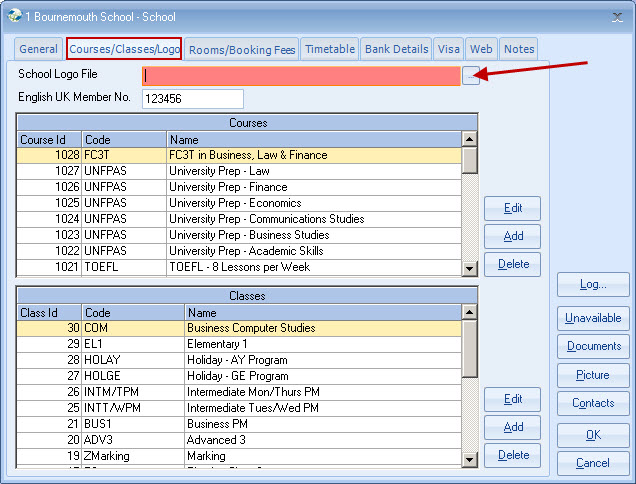Click the Edit button for Courses
This screenshot has width=636, height=484.
512,208
